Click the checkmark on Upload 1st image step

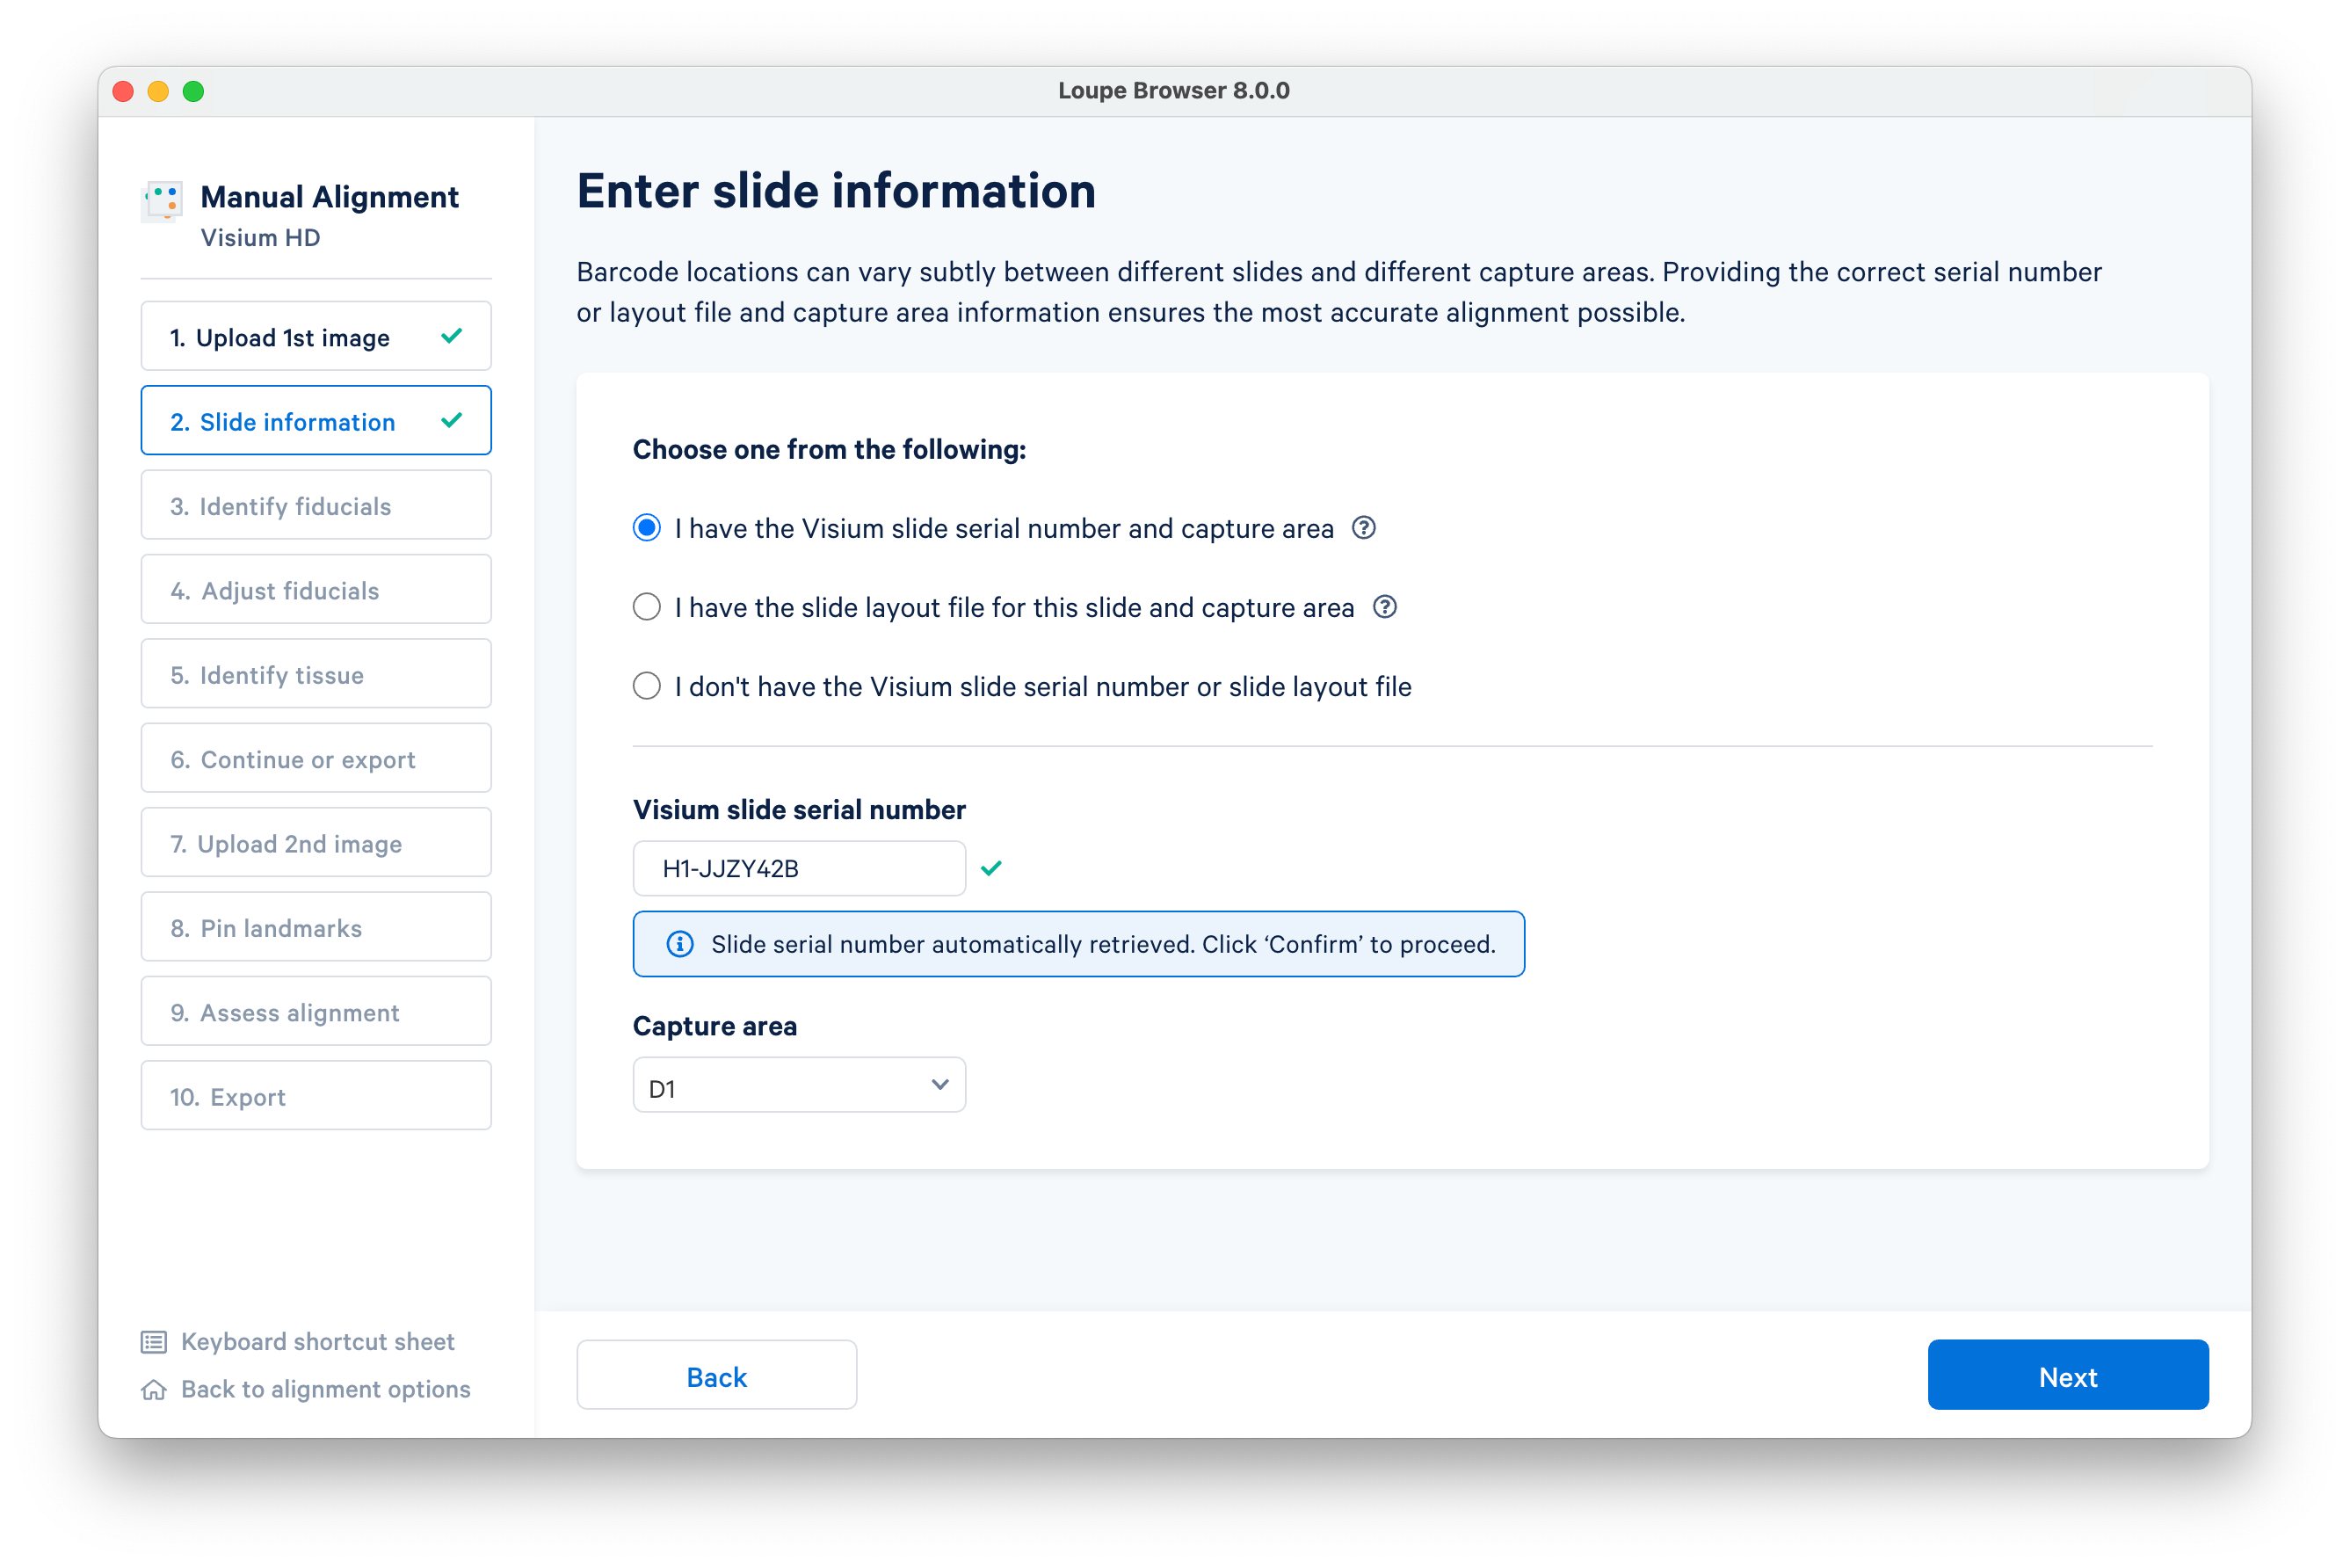tap(452, 336)
